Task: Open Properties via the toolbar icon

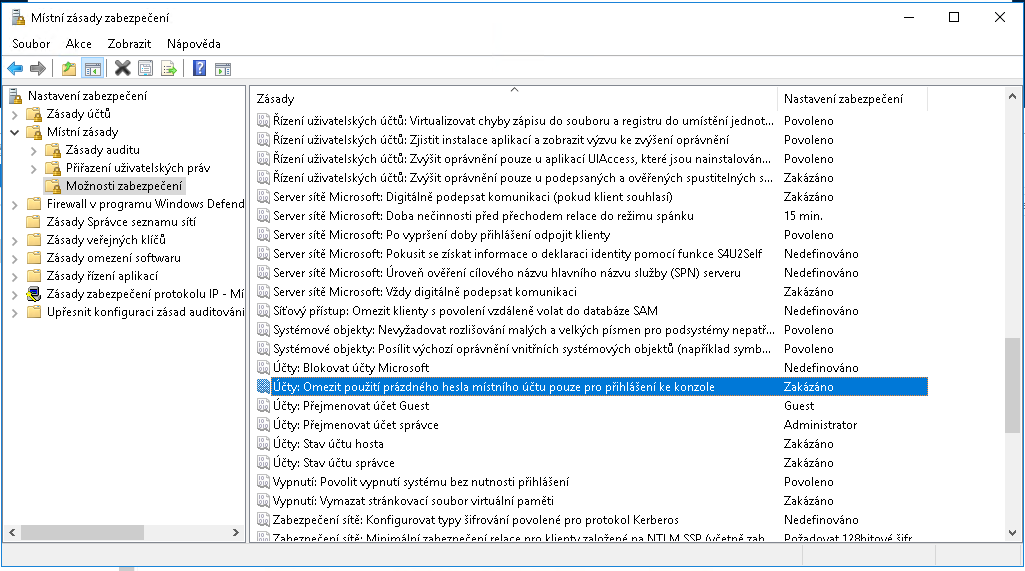Action: pos(146,68)
